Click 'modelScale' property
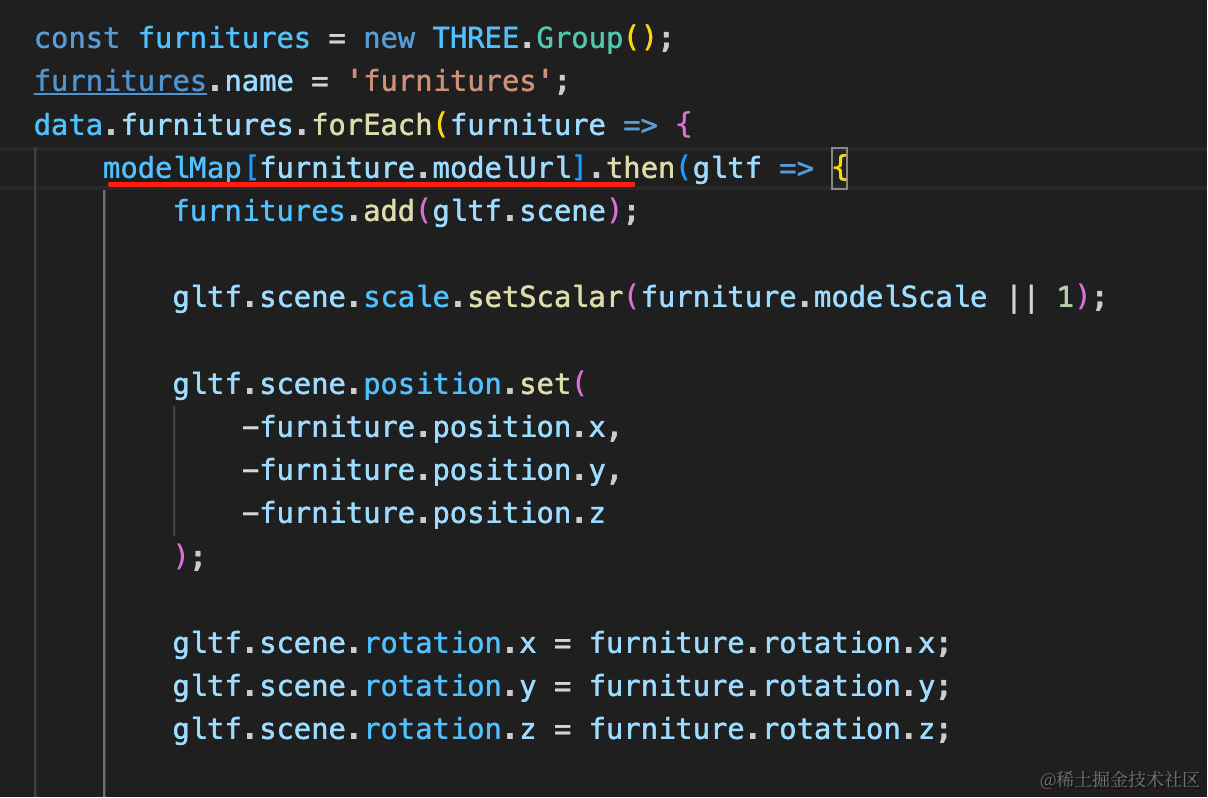This screenshot has height=798, width=1208. (x=900, y=297)
